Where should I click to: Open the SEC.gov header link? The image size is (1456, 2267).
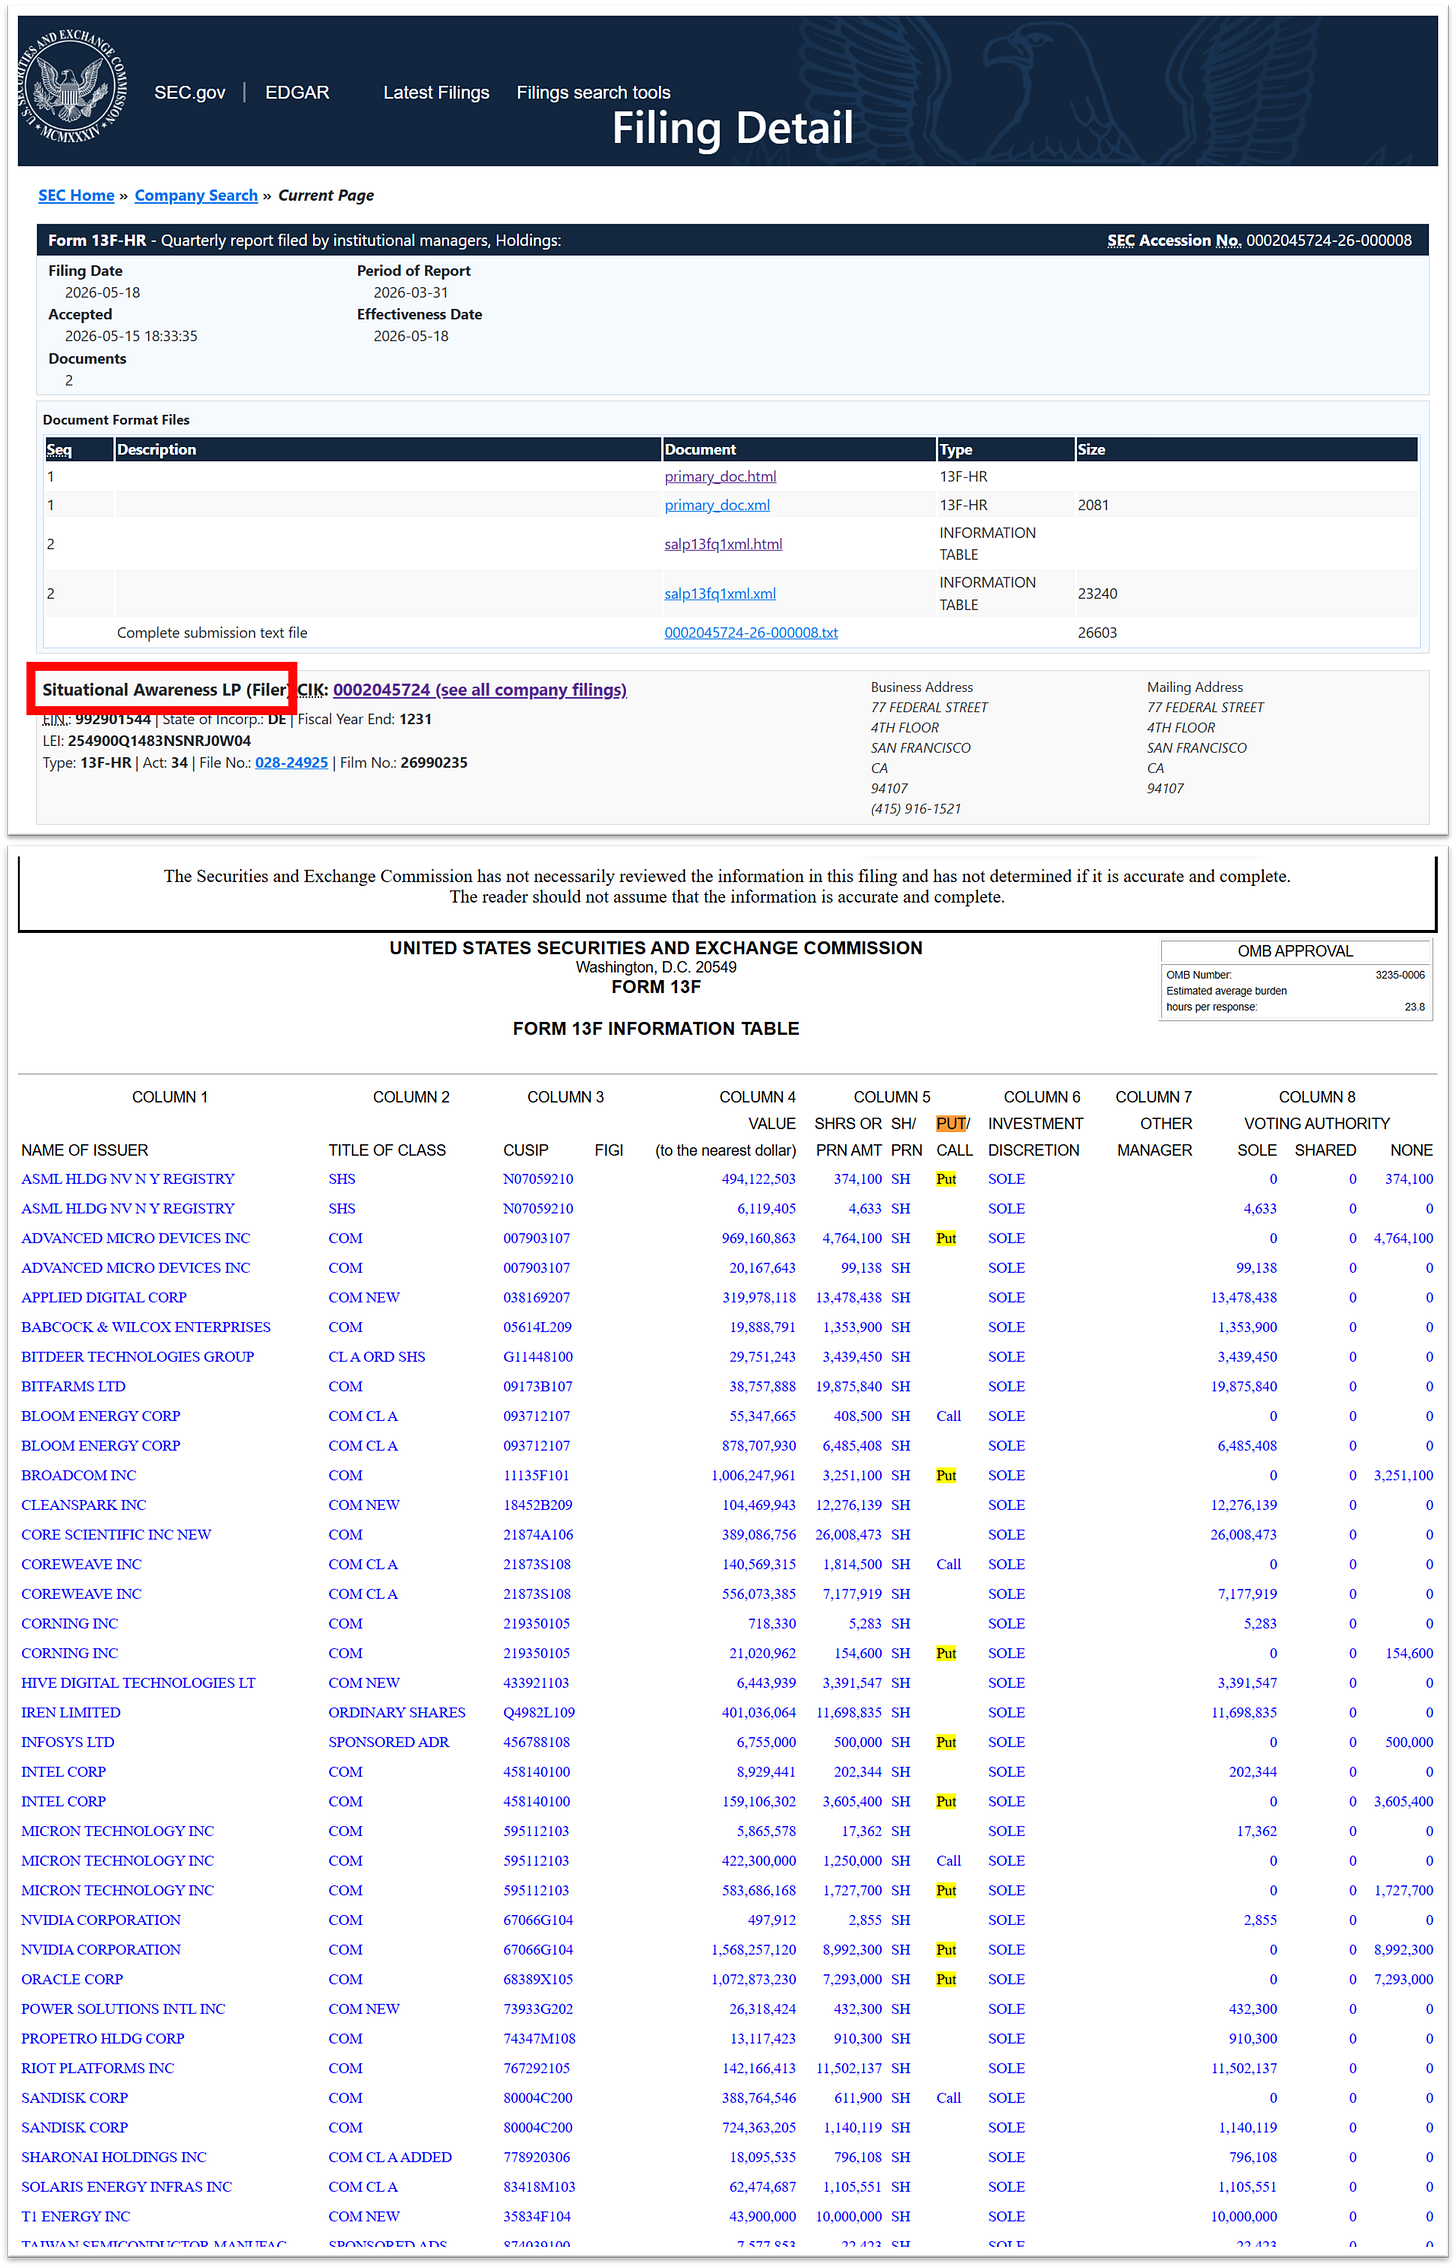[189, 92]
